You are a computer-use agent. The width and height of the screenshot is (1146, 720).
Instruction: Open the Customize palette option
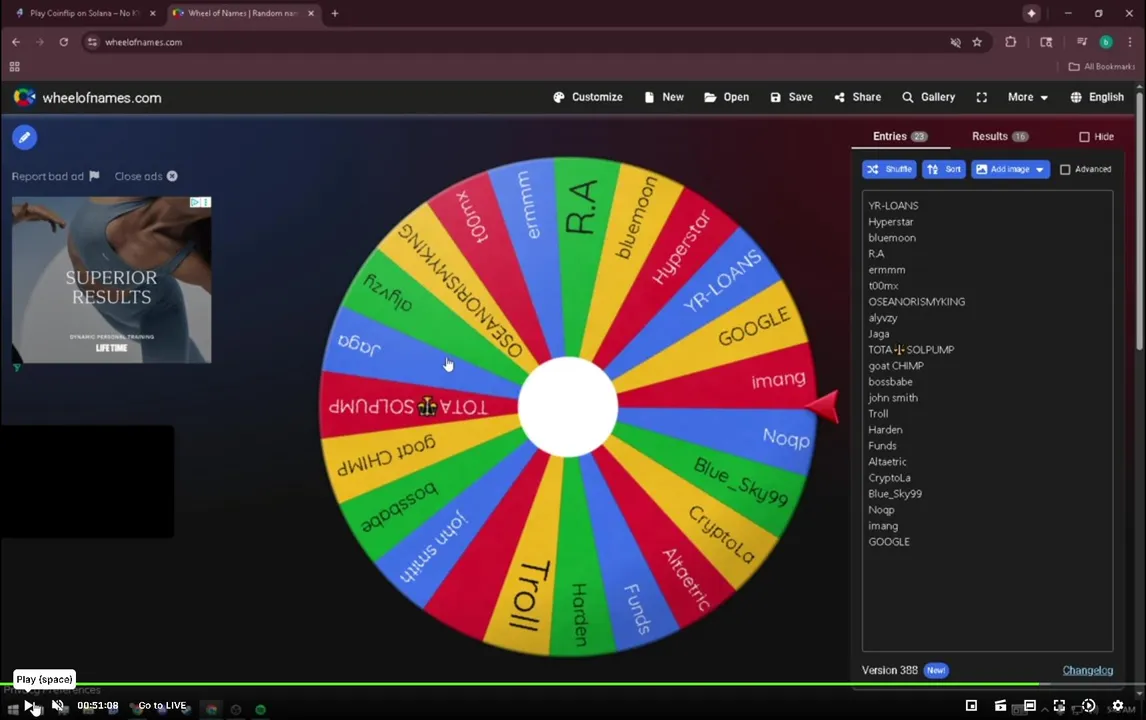tap(588, 97)
